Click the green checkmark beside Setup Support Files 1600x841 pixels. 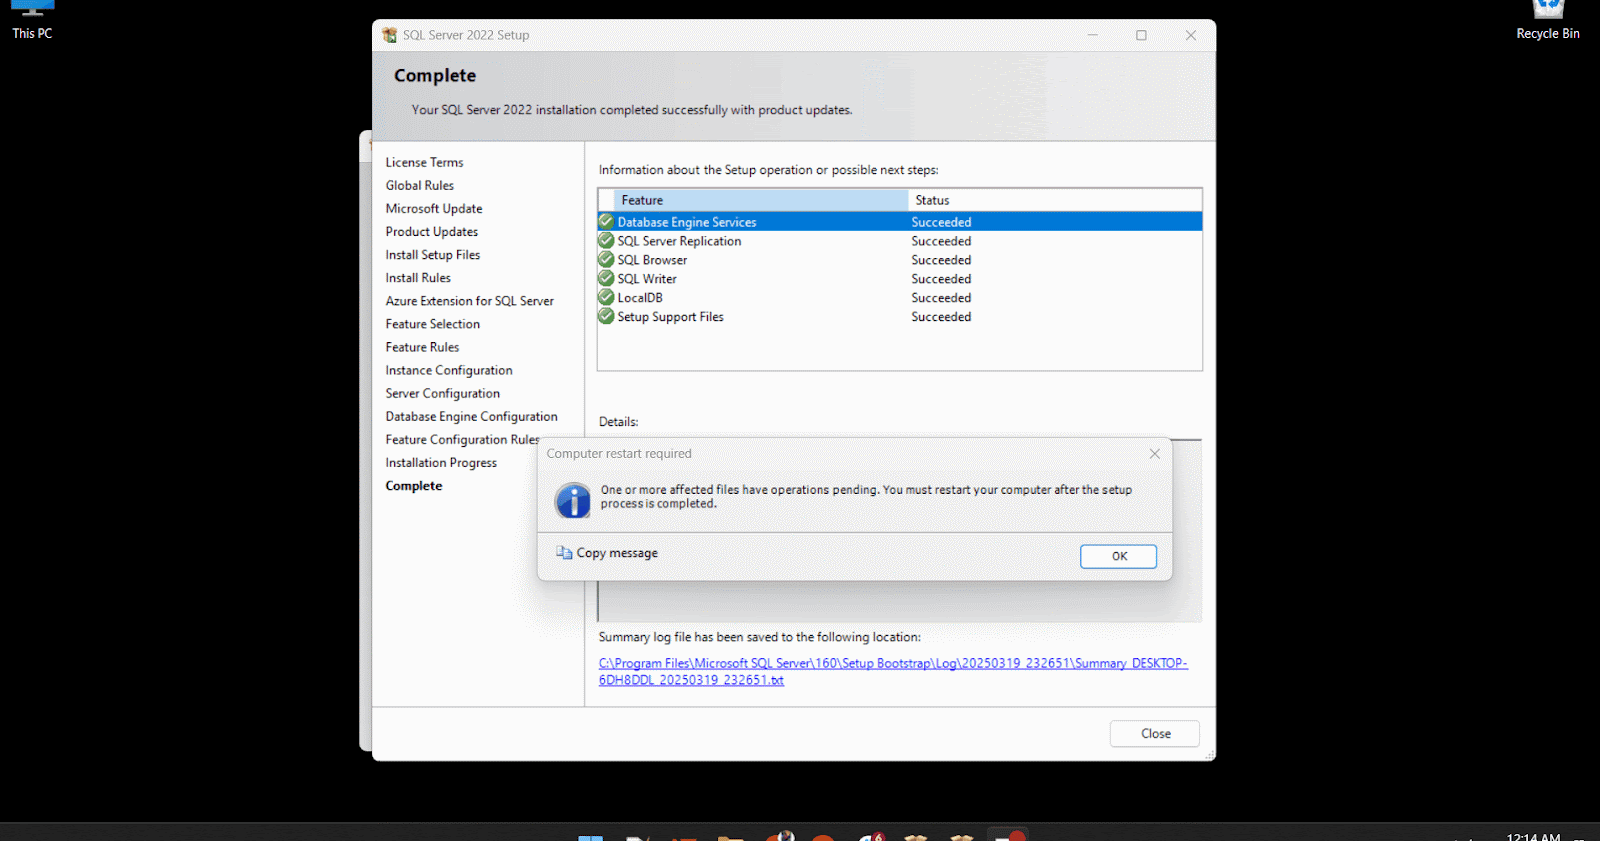(606, 317)
